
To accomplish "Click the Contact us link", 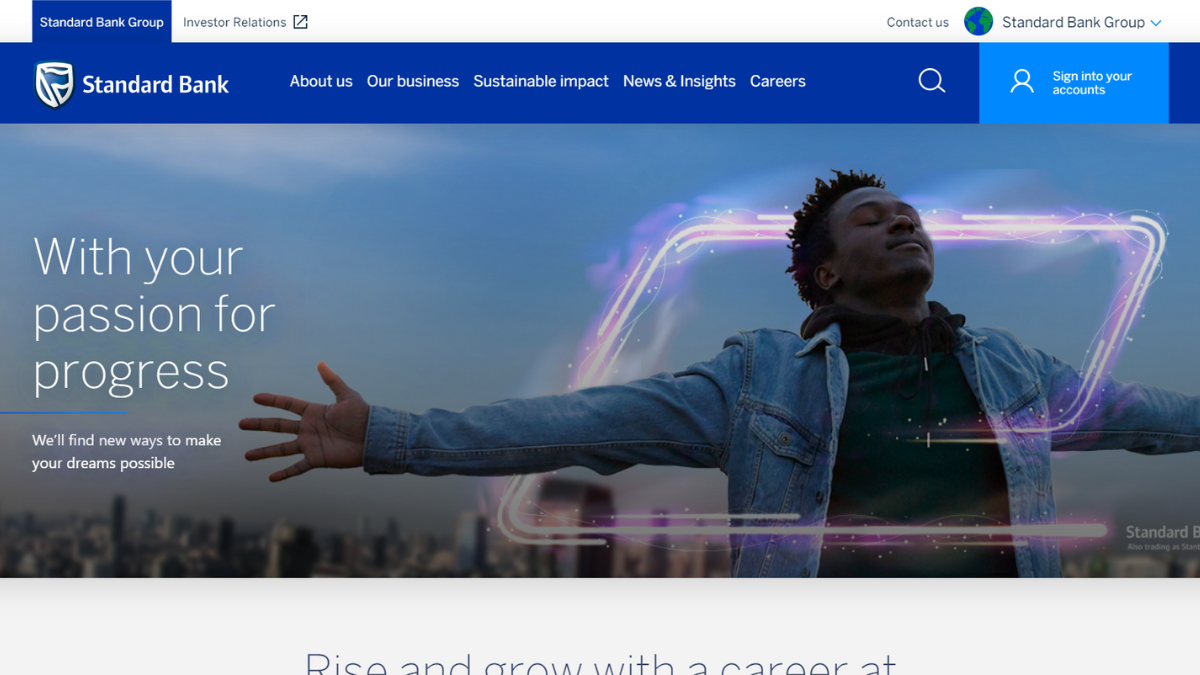I will click(916, 21).
